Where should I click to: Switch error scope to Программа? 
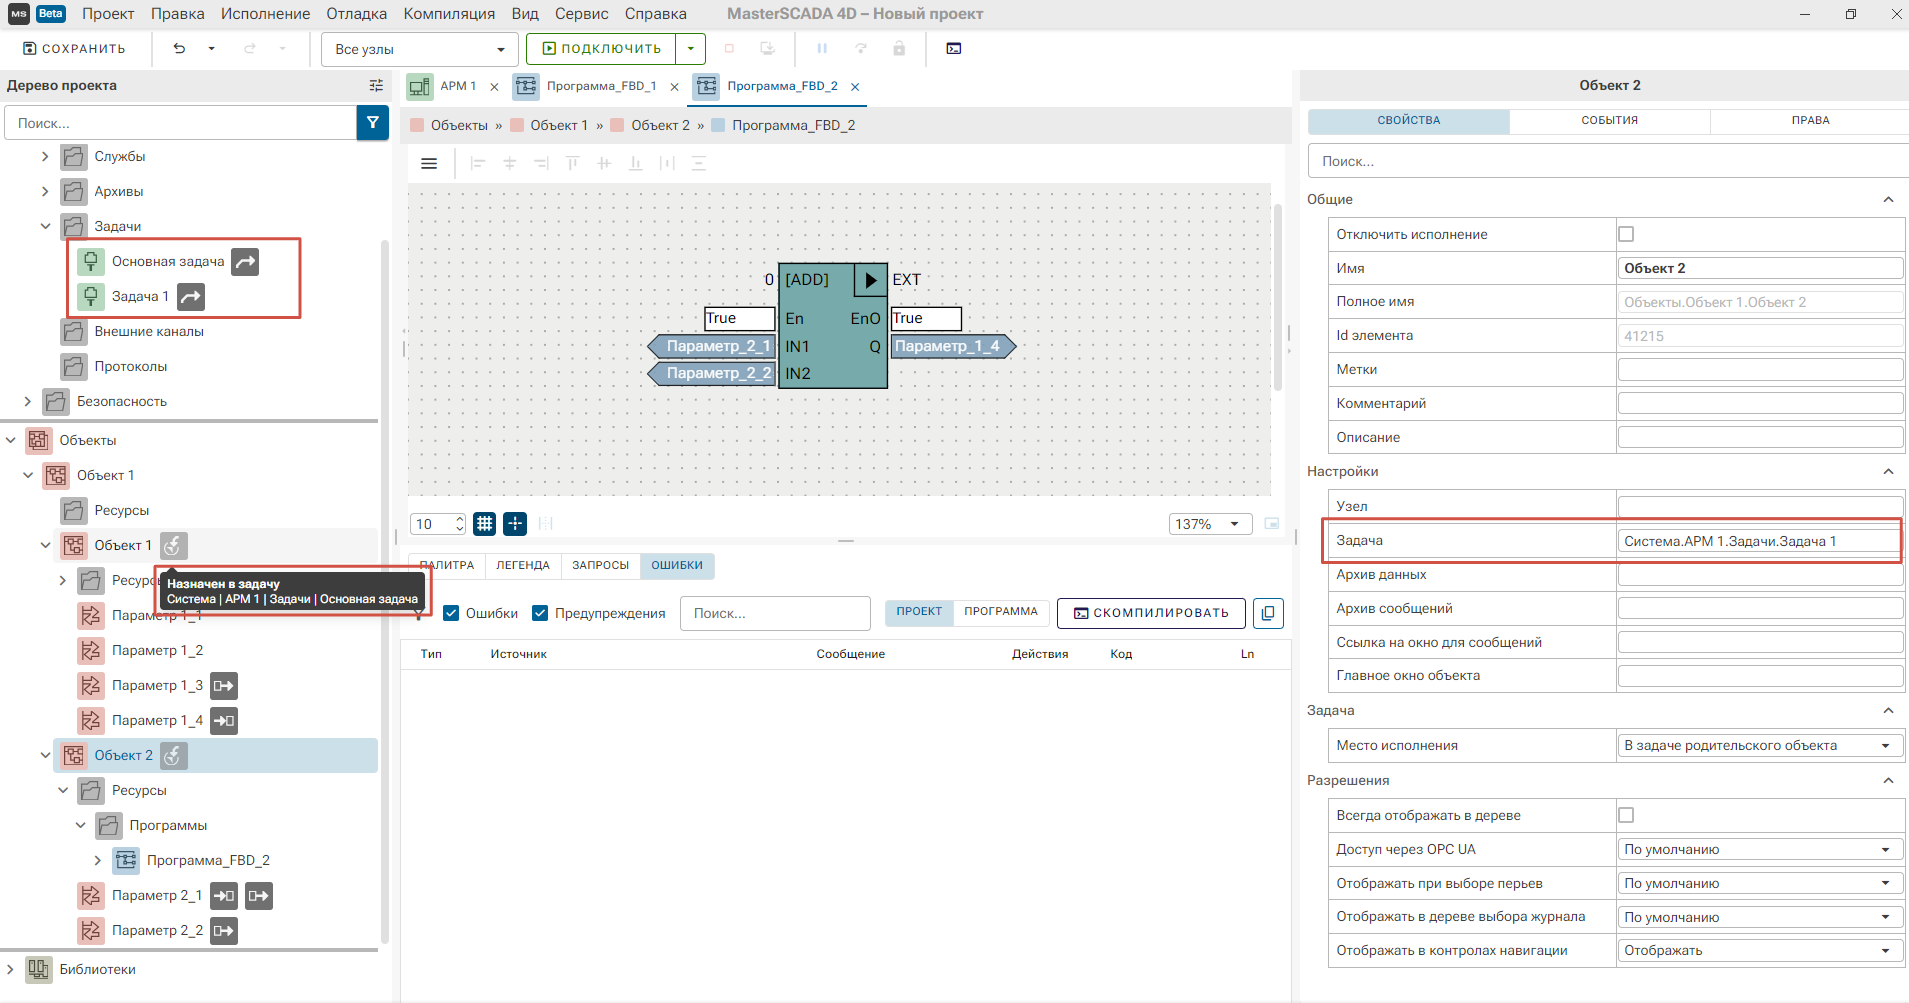[1001, 612]
